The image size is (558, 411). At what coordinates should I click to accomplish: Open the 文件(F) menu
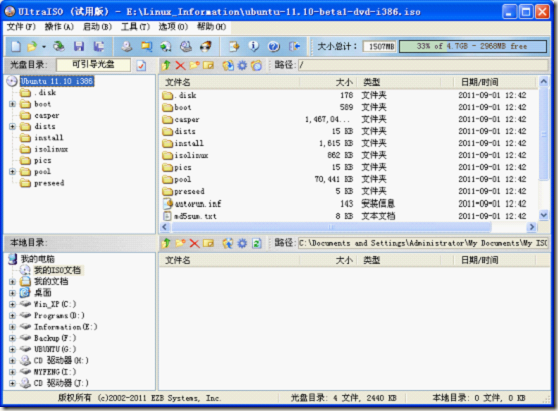pos(21,27)
